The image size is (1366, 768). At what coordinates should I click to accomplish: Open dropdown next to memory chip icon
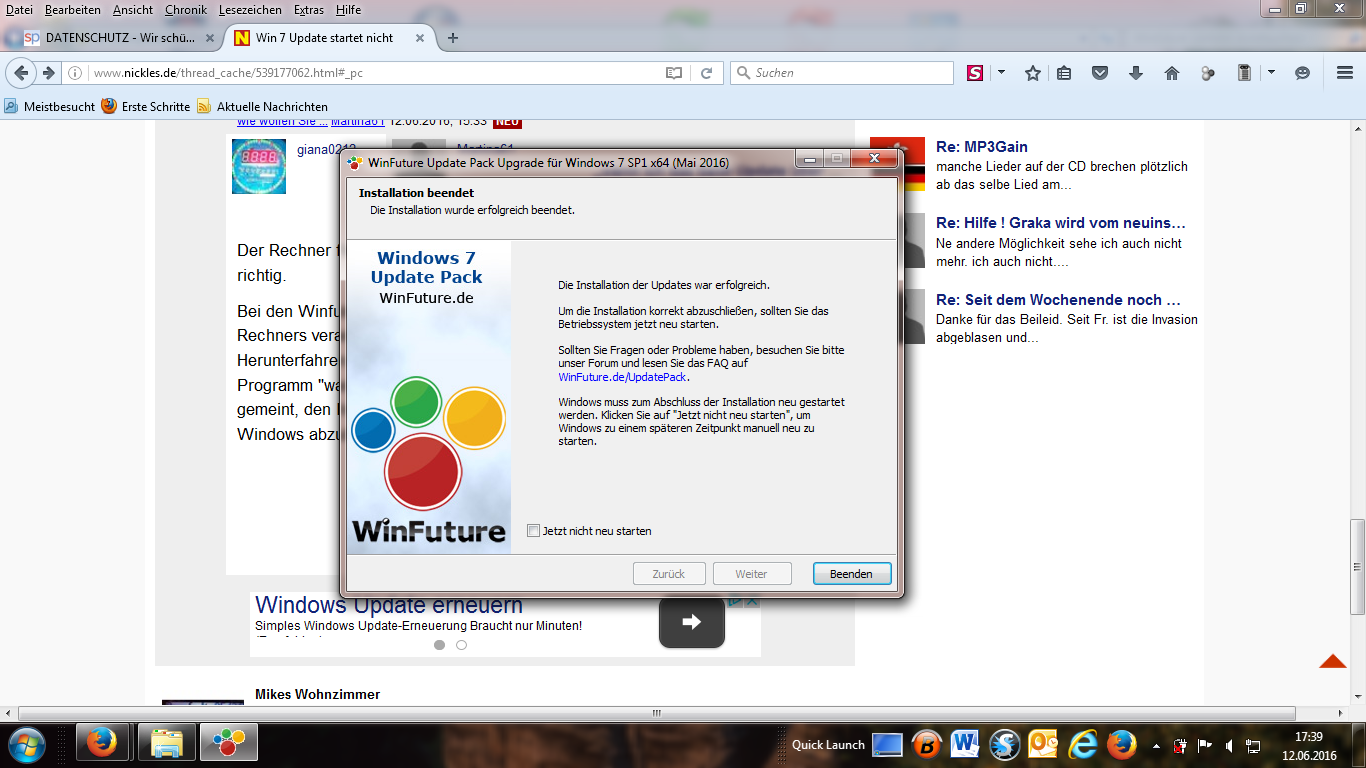pos(1271,73)
